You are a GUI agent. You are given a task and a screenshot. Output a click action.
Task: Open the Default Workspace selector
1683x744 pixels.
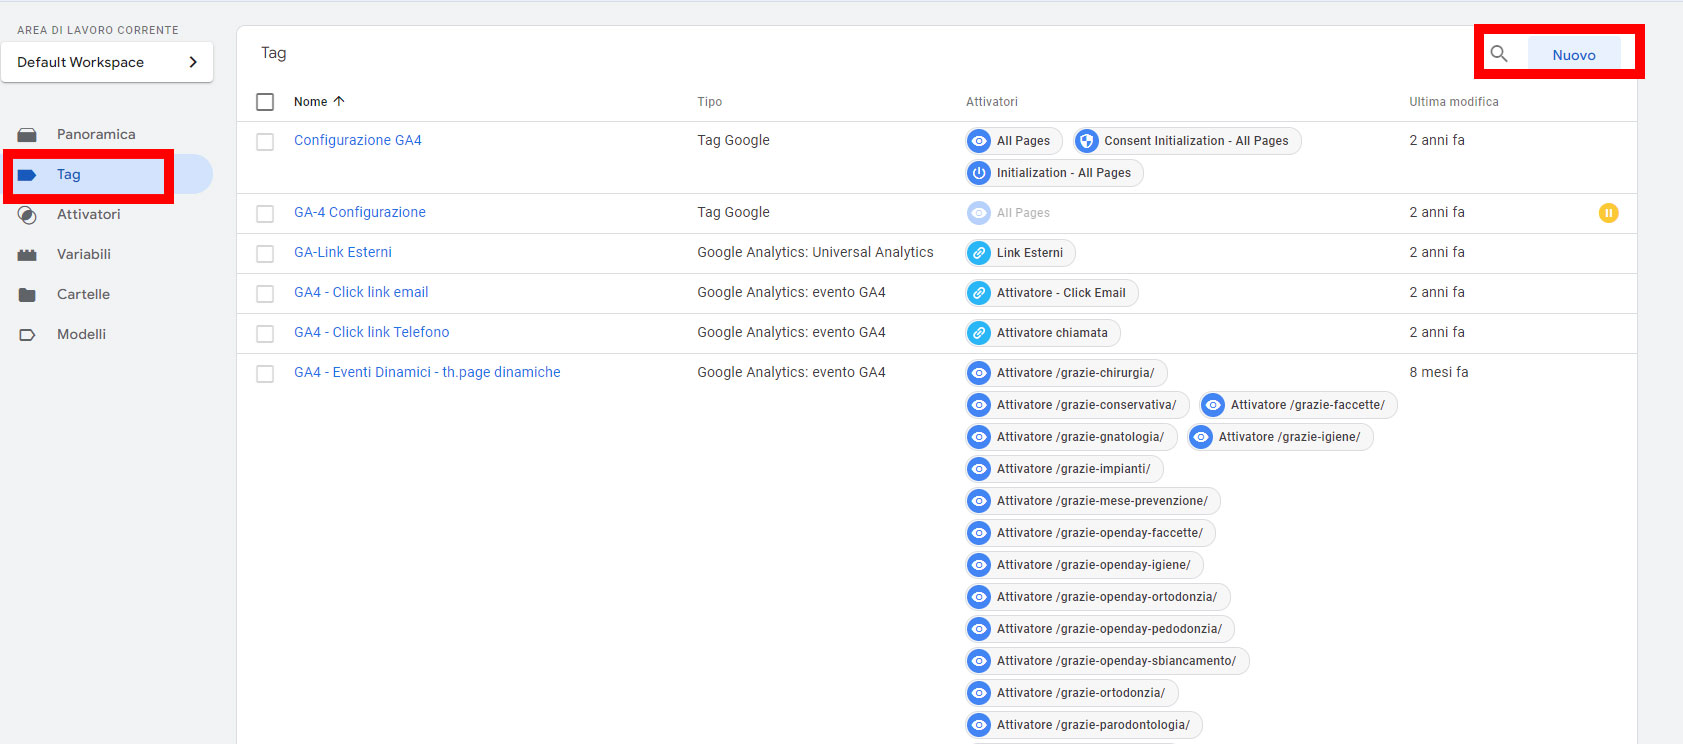tap(107, 62)
